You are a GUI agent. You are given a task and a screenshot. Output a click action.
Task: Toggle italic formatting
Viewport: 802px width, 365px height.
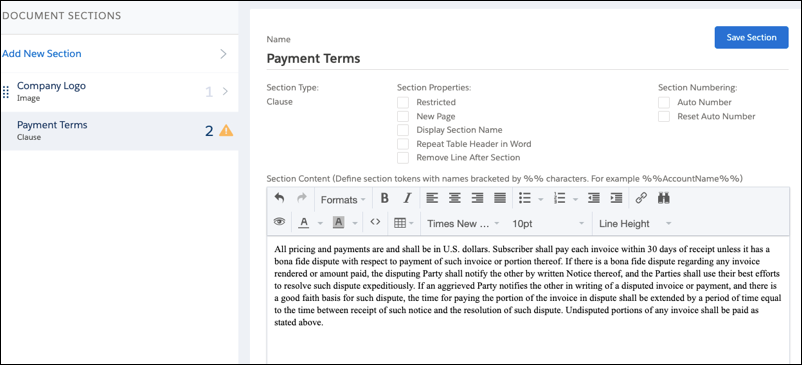pyautogui.click(x=407, y=198)
